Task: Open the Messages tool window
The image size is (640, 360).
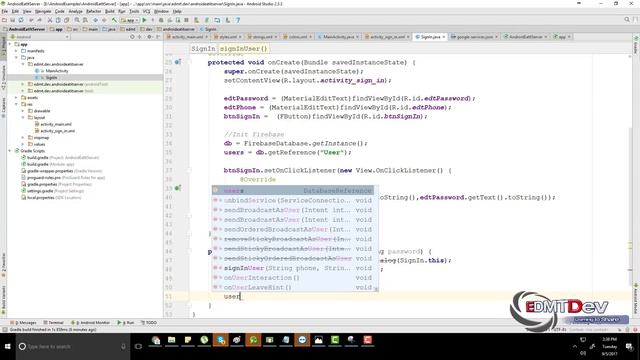Action: point(24,322)
